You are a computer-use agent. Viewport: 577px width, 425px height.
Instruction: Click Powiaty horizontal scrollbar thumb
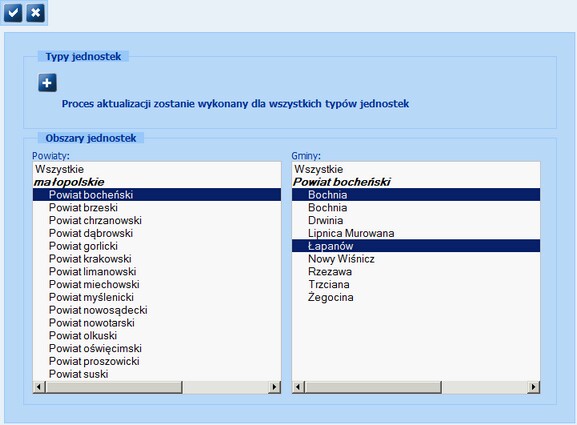pos(113,387)
